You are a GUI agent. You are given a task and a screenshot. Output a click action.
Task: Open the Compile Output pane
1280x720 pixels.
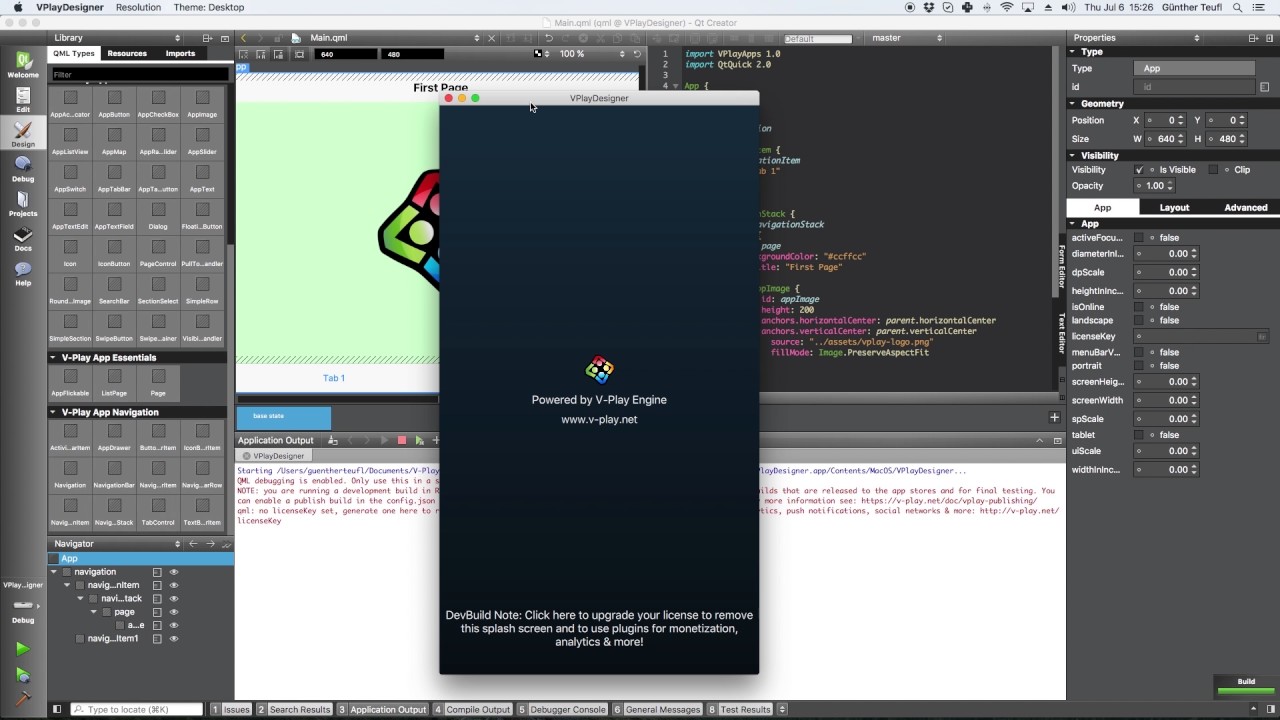[472, 709]
